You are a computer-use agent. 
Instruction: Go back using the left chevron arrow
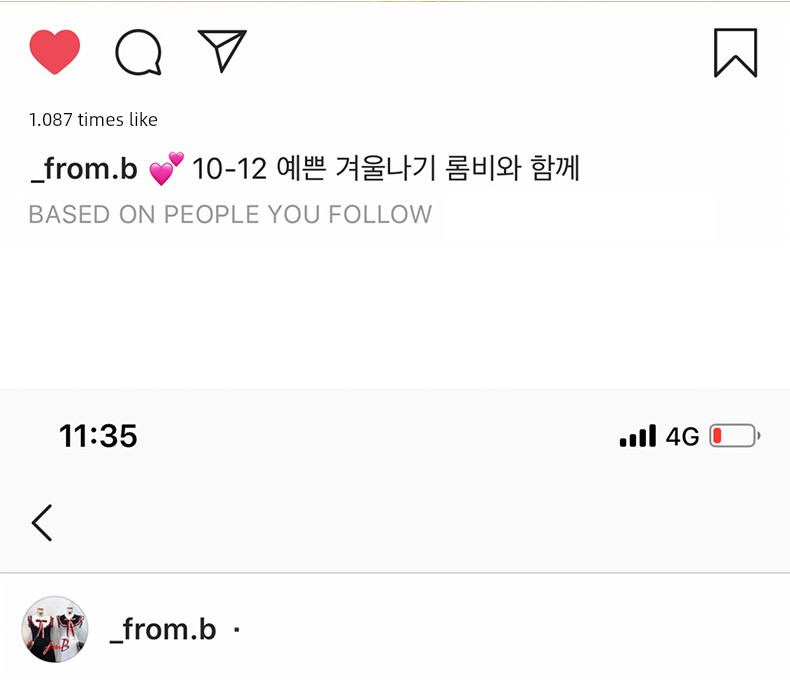click(x=42, y=522)
